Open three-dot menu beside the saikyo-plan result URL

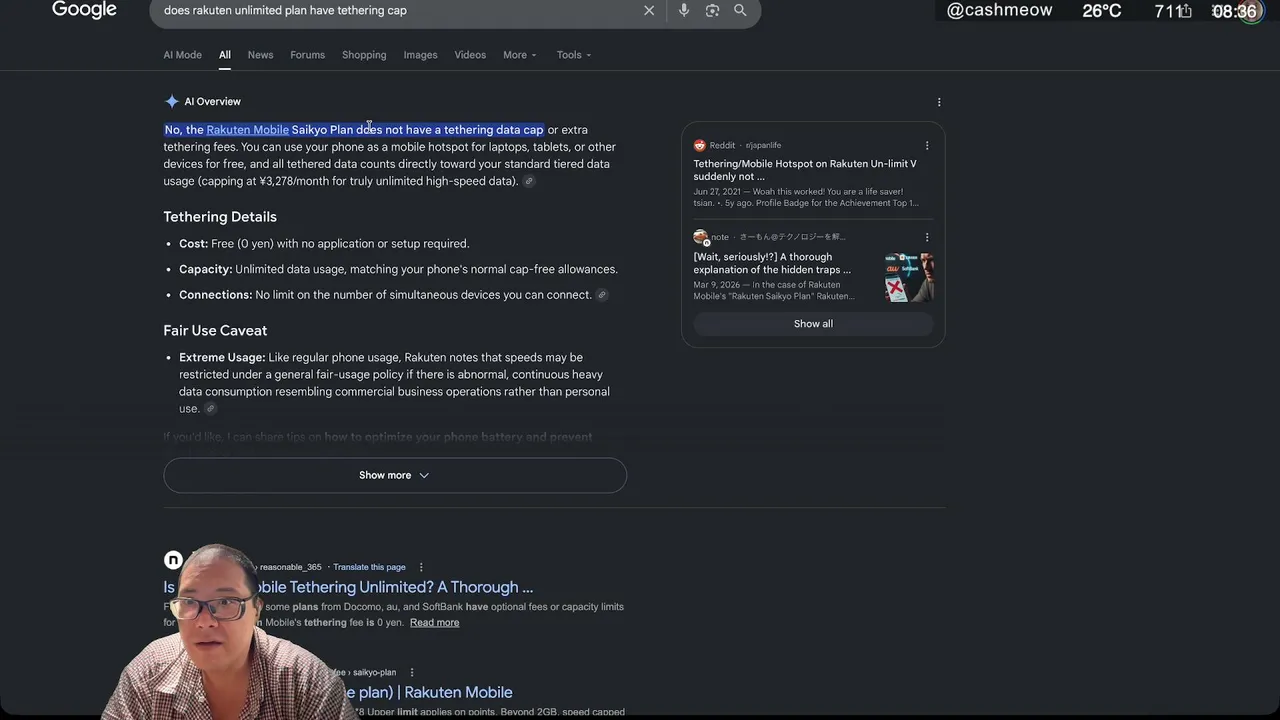pyautogui.click(x=411, y=672)
